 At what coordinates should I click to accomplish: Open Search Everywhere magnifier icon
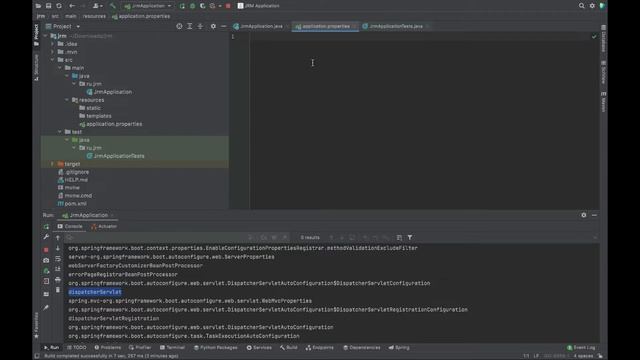click(x=581, y=6)
